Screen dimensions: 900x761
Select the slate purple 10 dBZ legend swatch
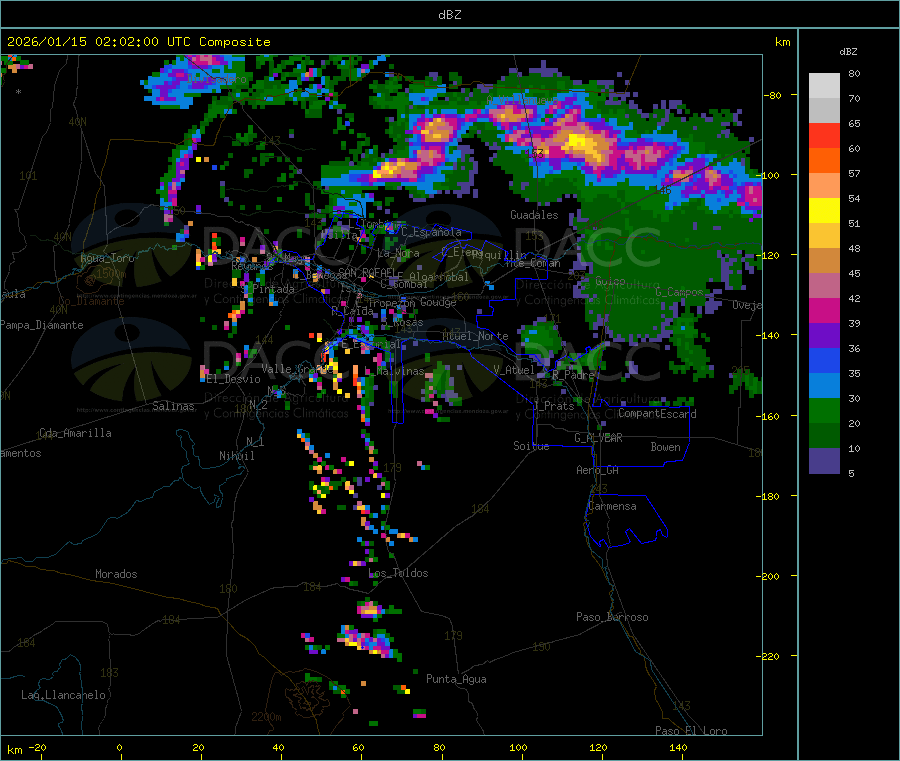(x=824, y=460)
